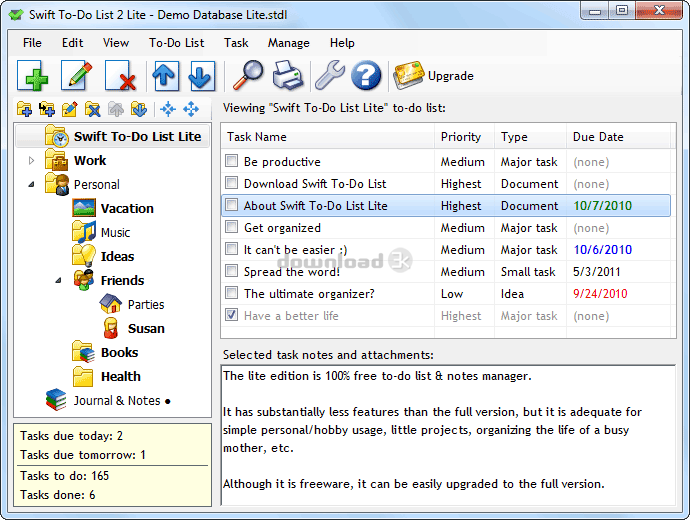Open options with the wrench icon
Viewport: 690px width, 520px height.
tap(330, 76)
